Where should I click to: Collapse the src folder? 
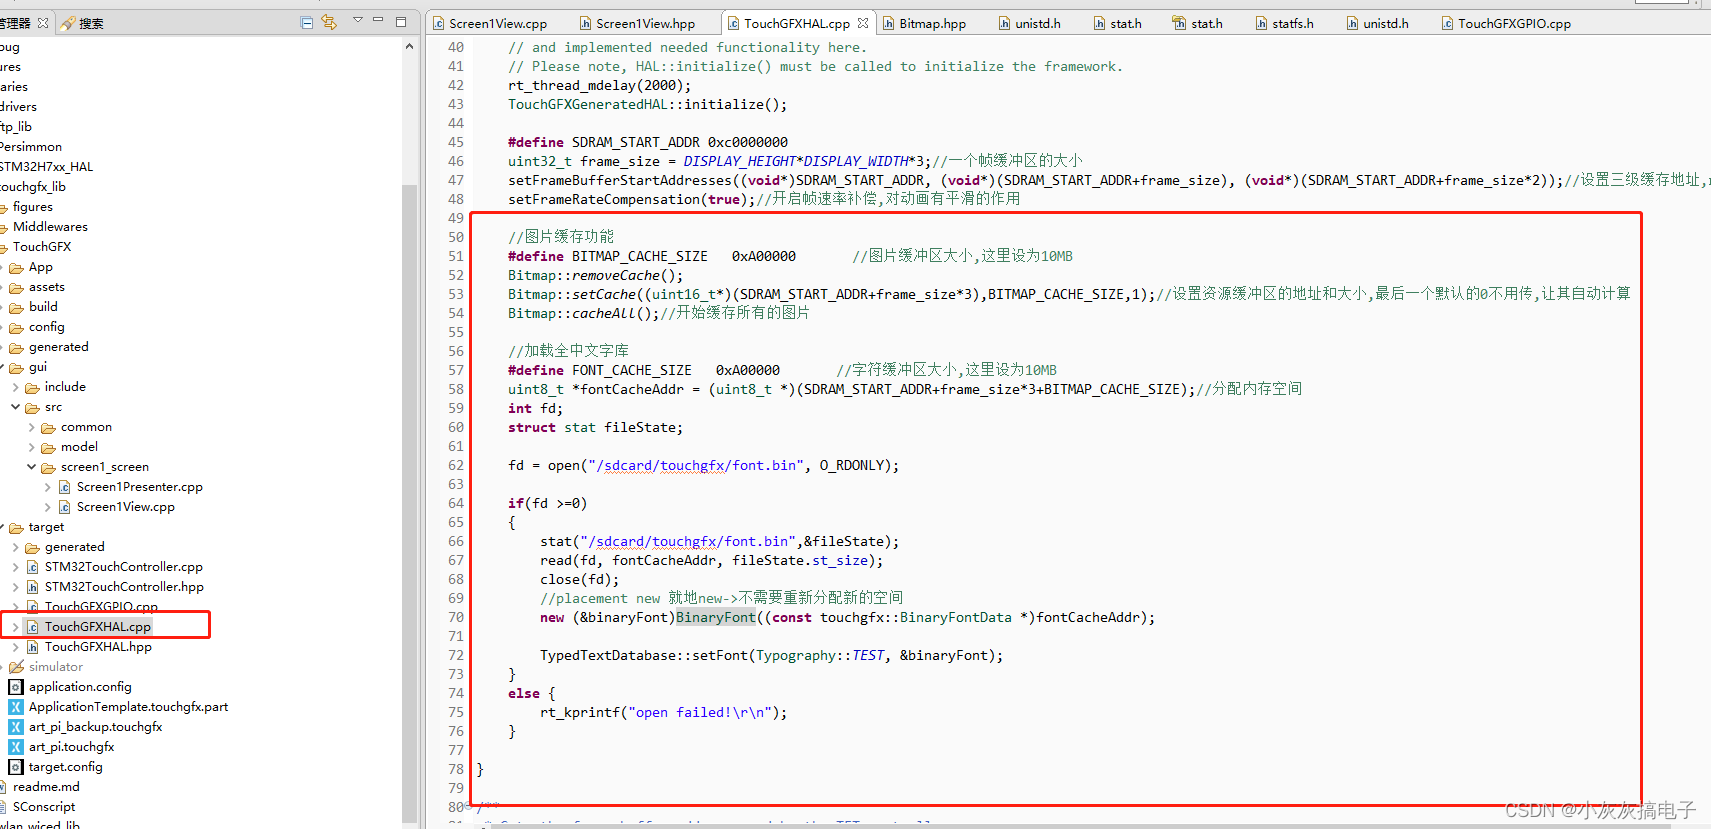(16, 407)
